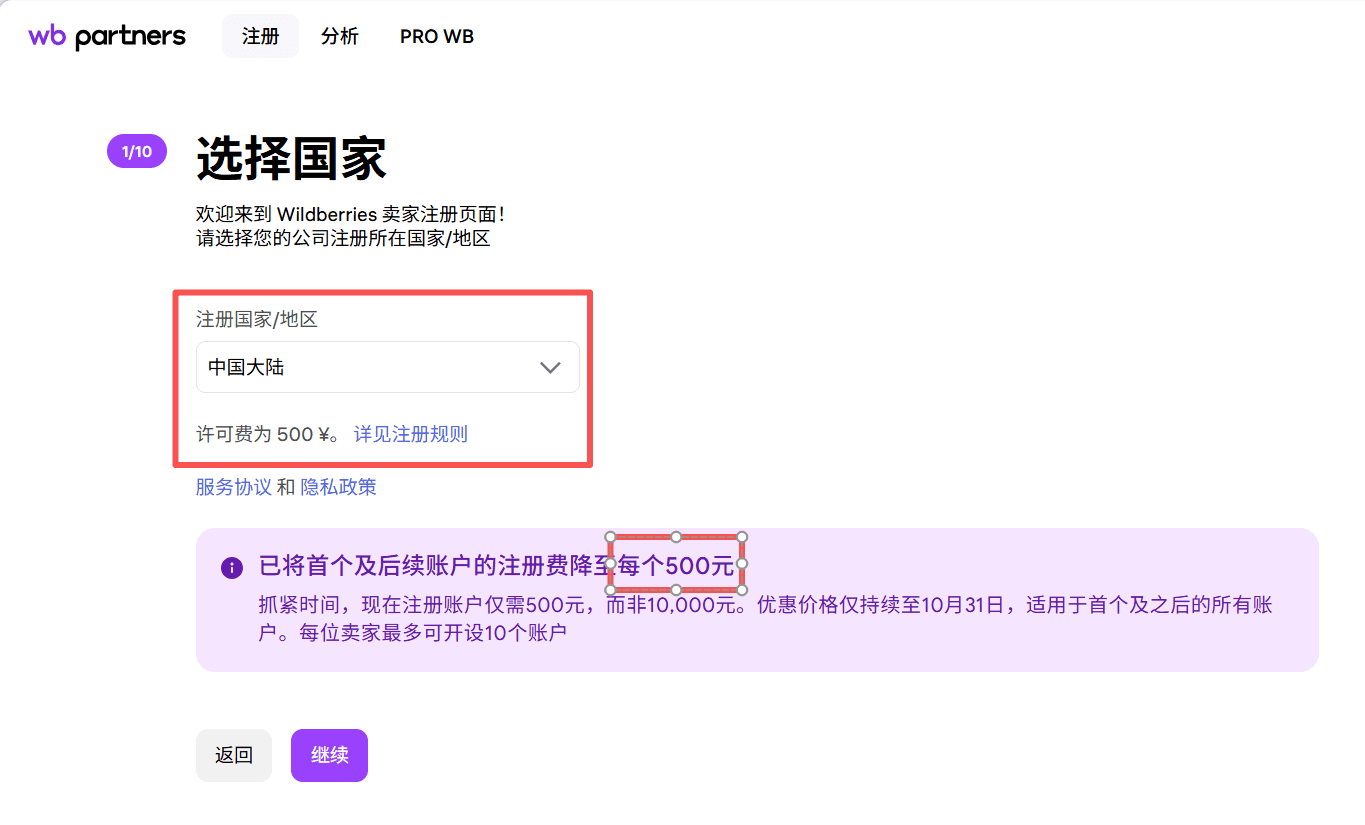Open the 详见注册规则 link
The width and height of the screenshot is (1365, 825).
411,434
